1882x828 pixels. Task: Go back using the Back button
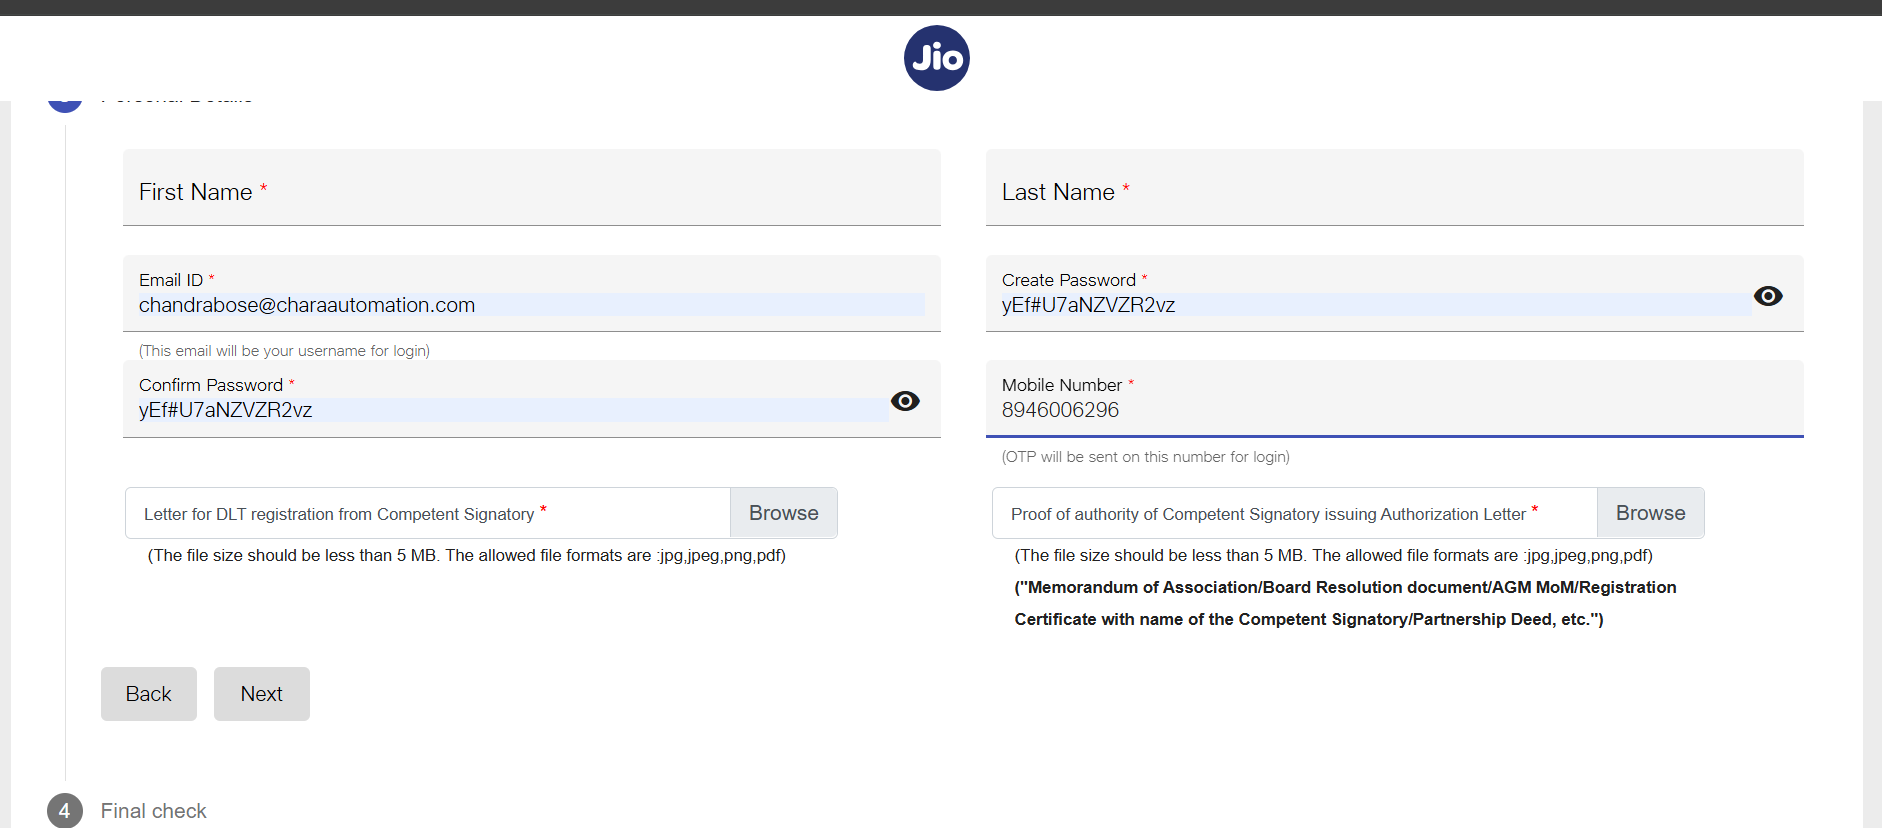click(x=148, y=694)
